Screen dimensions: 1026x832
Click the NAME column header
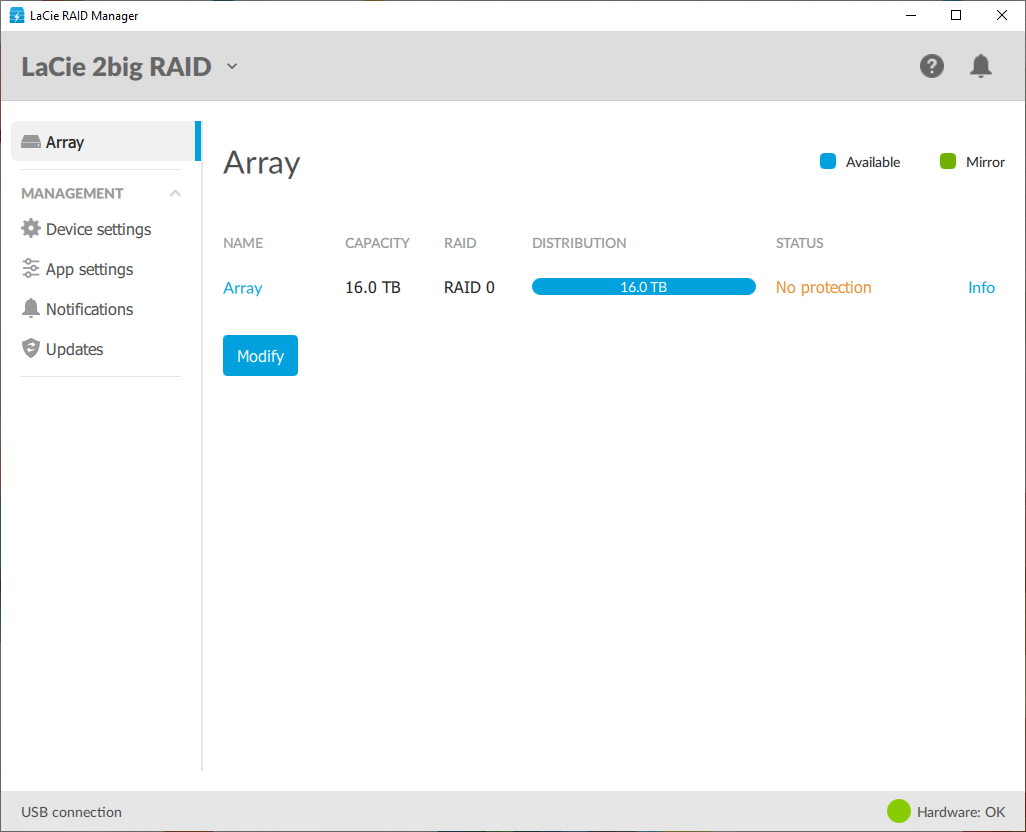[x=243, y=243]
